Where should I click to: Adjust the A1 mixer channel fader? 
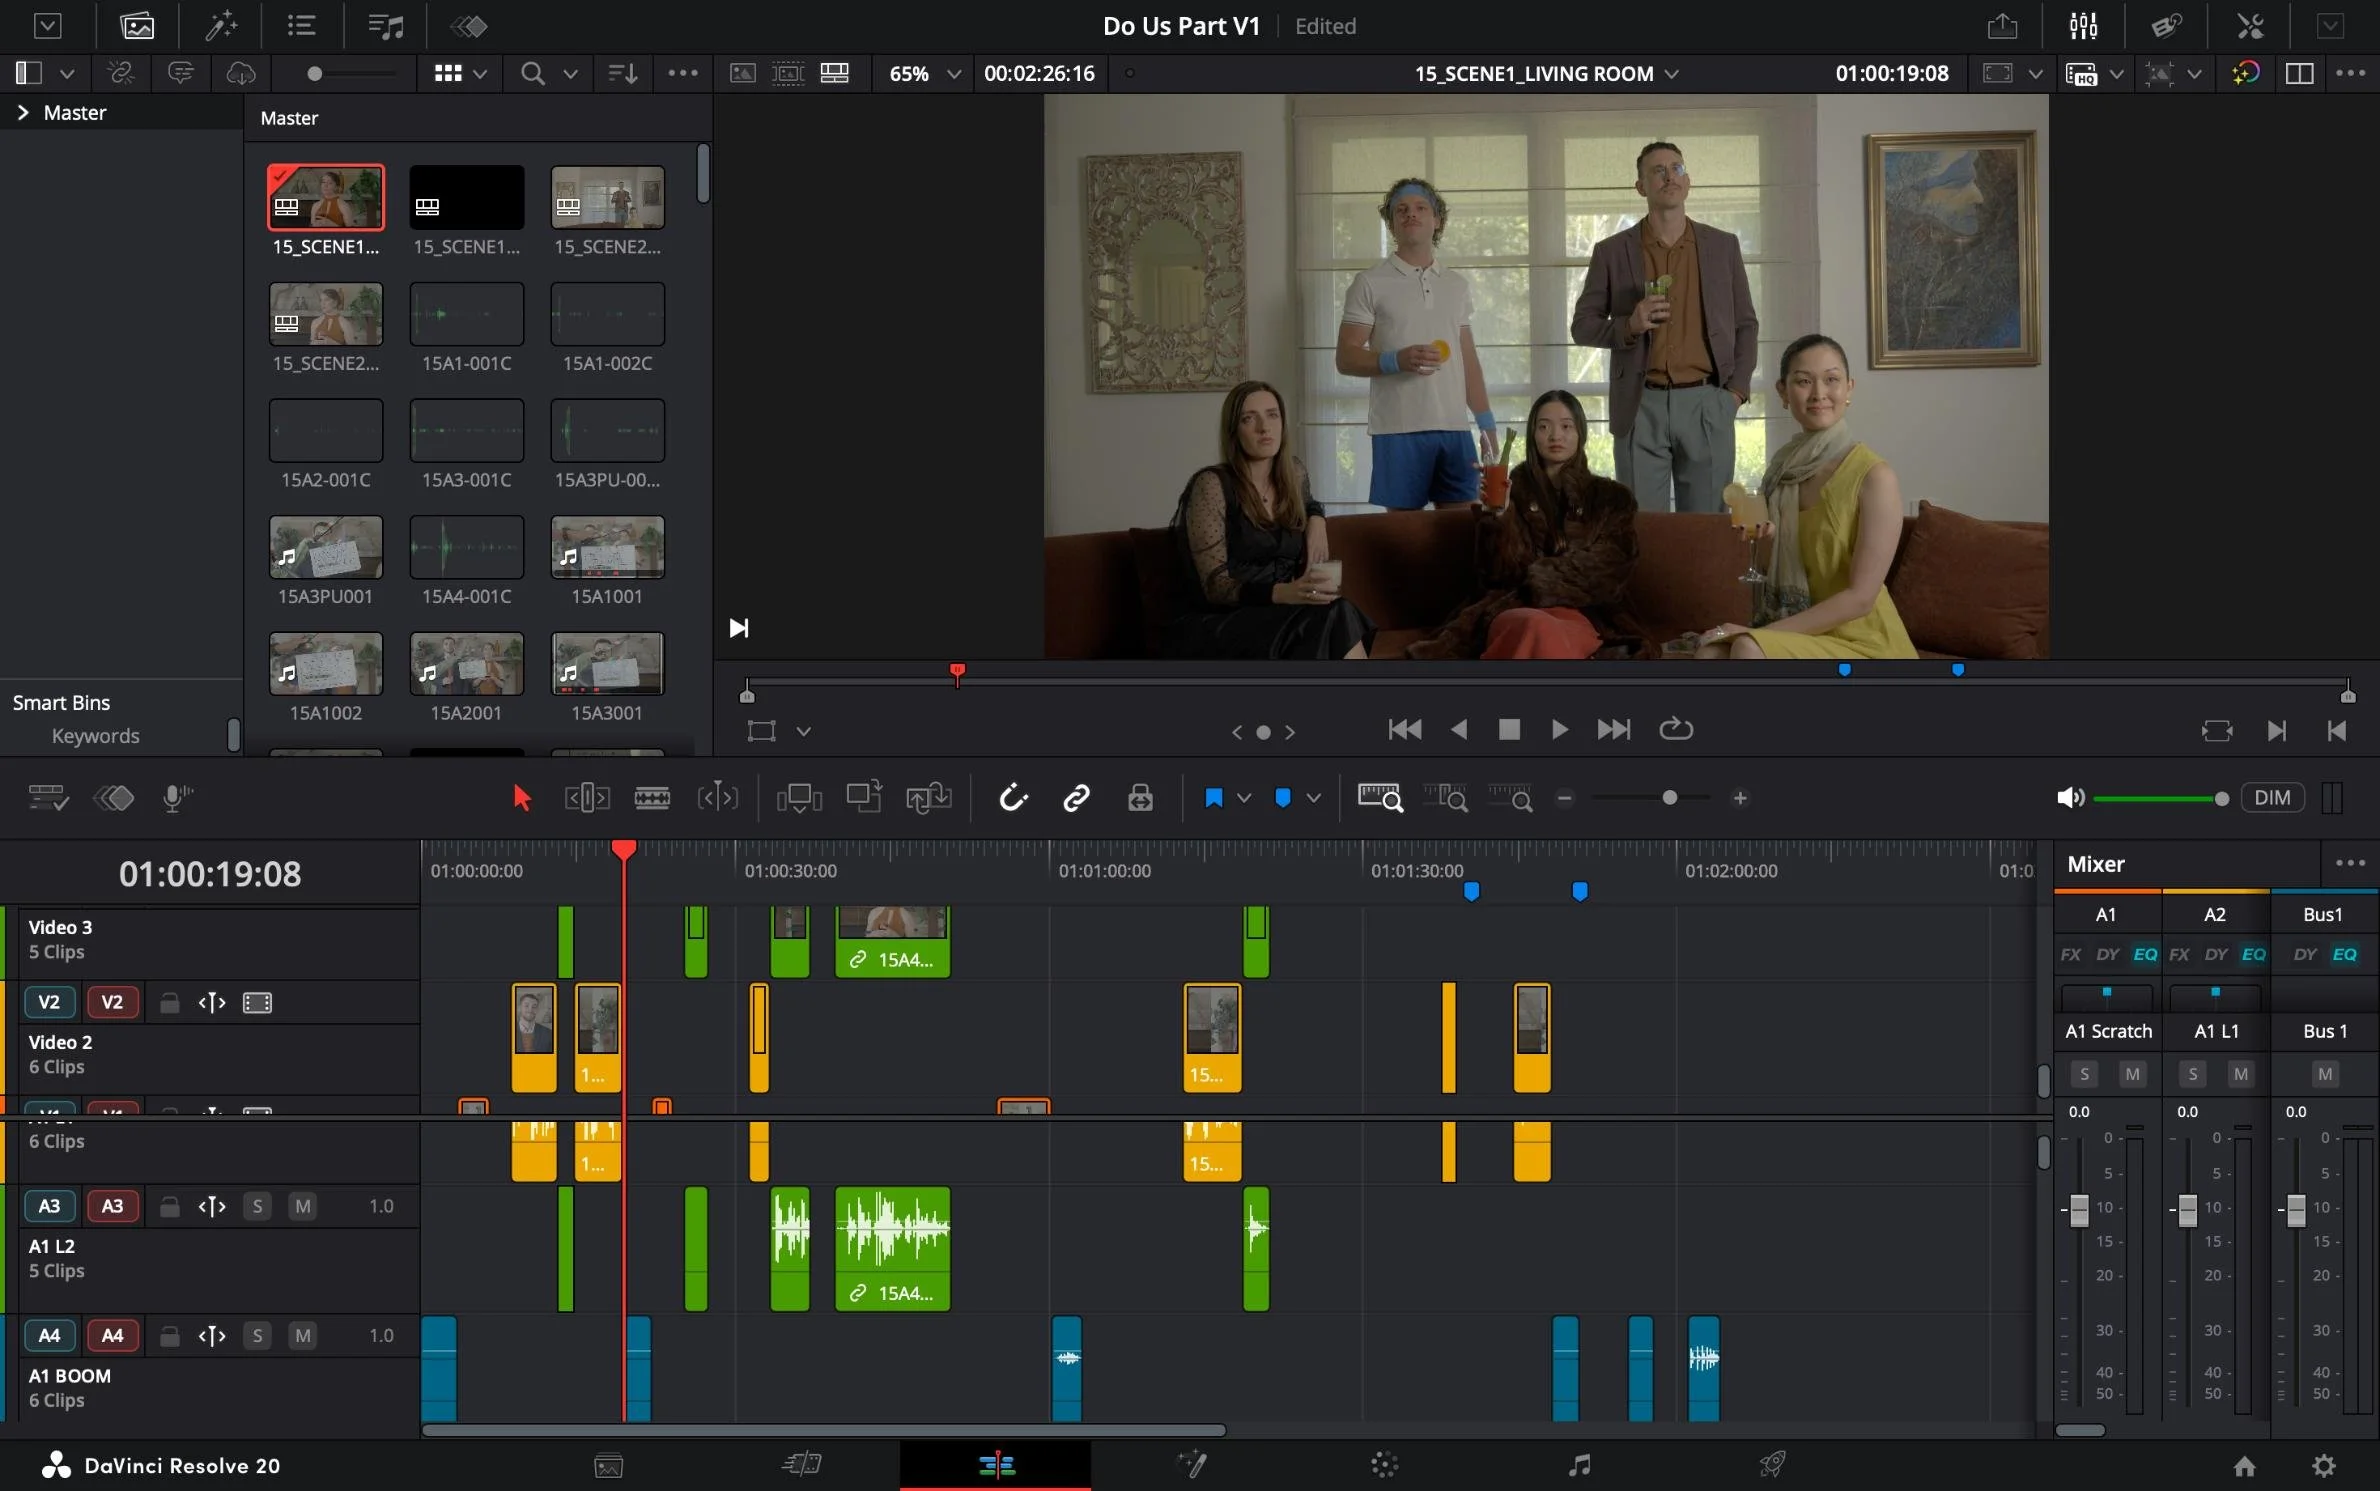(2079, 1211)
